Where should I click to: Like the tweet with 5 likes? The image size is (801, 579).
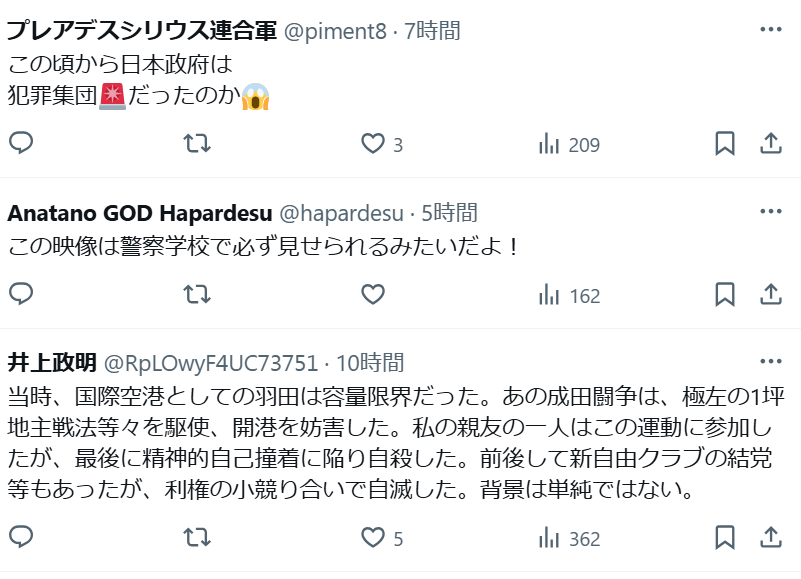(x=382, y=538)
